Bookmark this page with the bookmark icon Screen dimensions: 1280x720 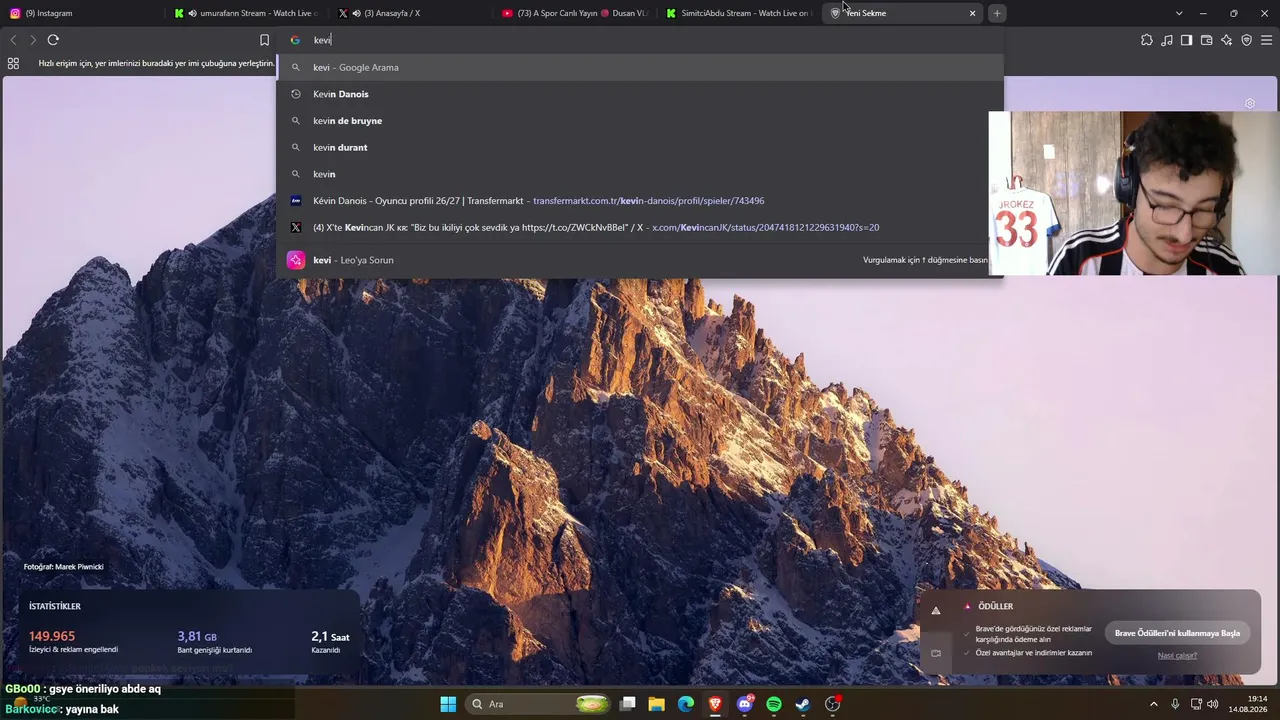point(264,40)
